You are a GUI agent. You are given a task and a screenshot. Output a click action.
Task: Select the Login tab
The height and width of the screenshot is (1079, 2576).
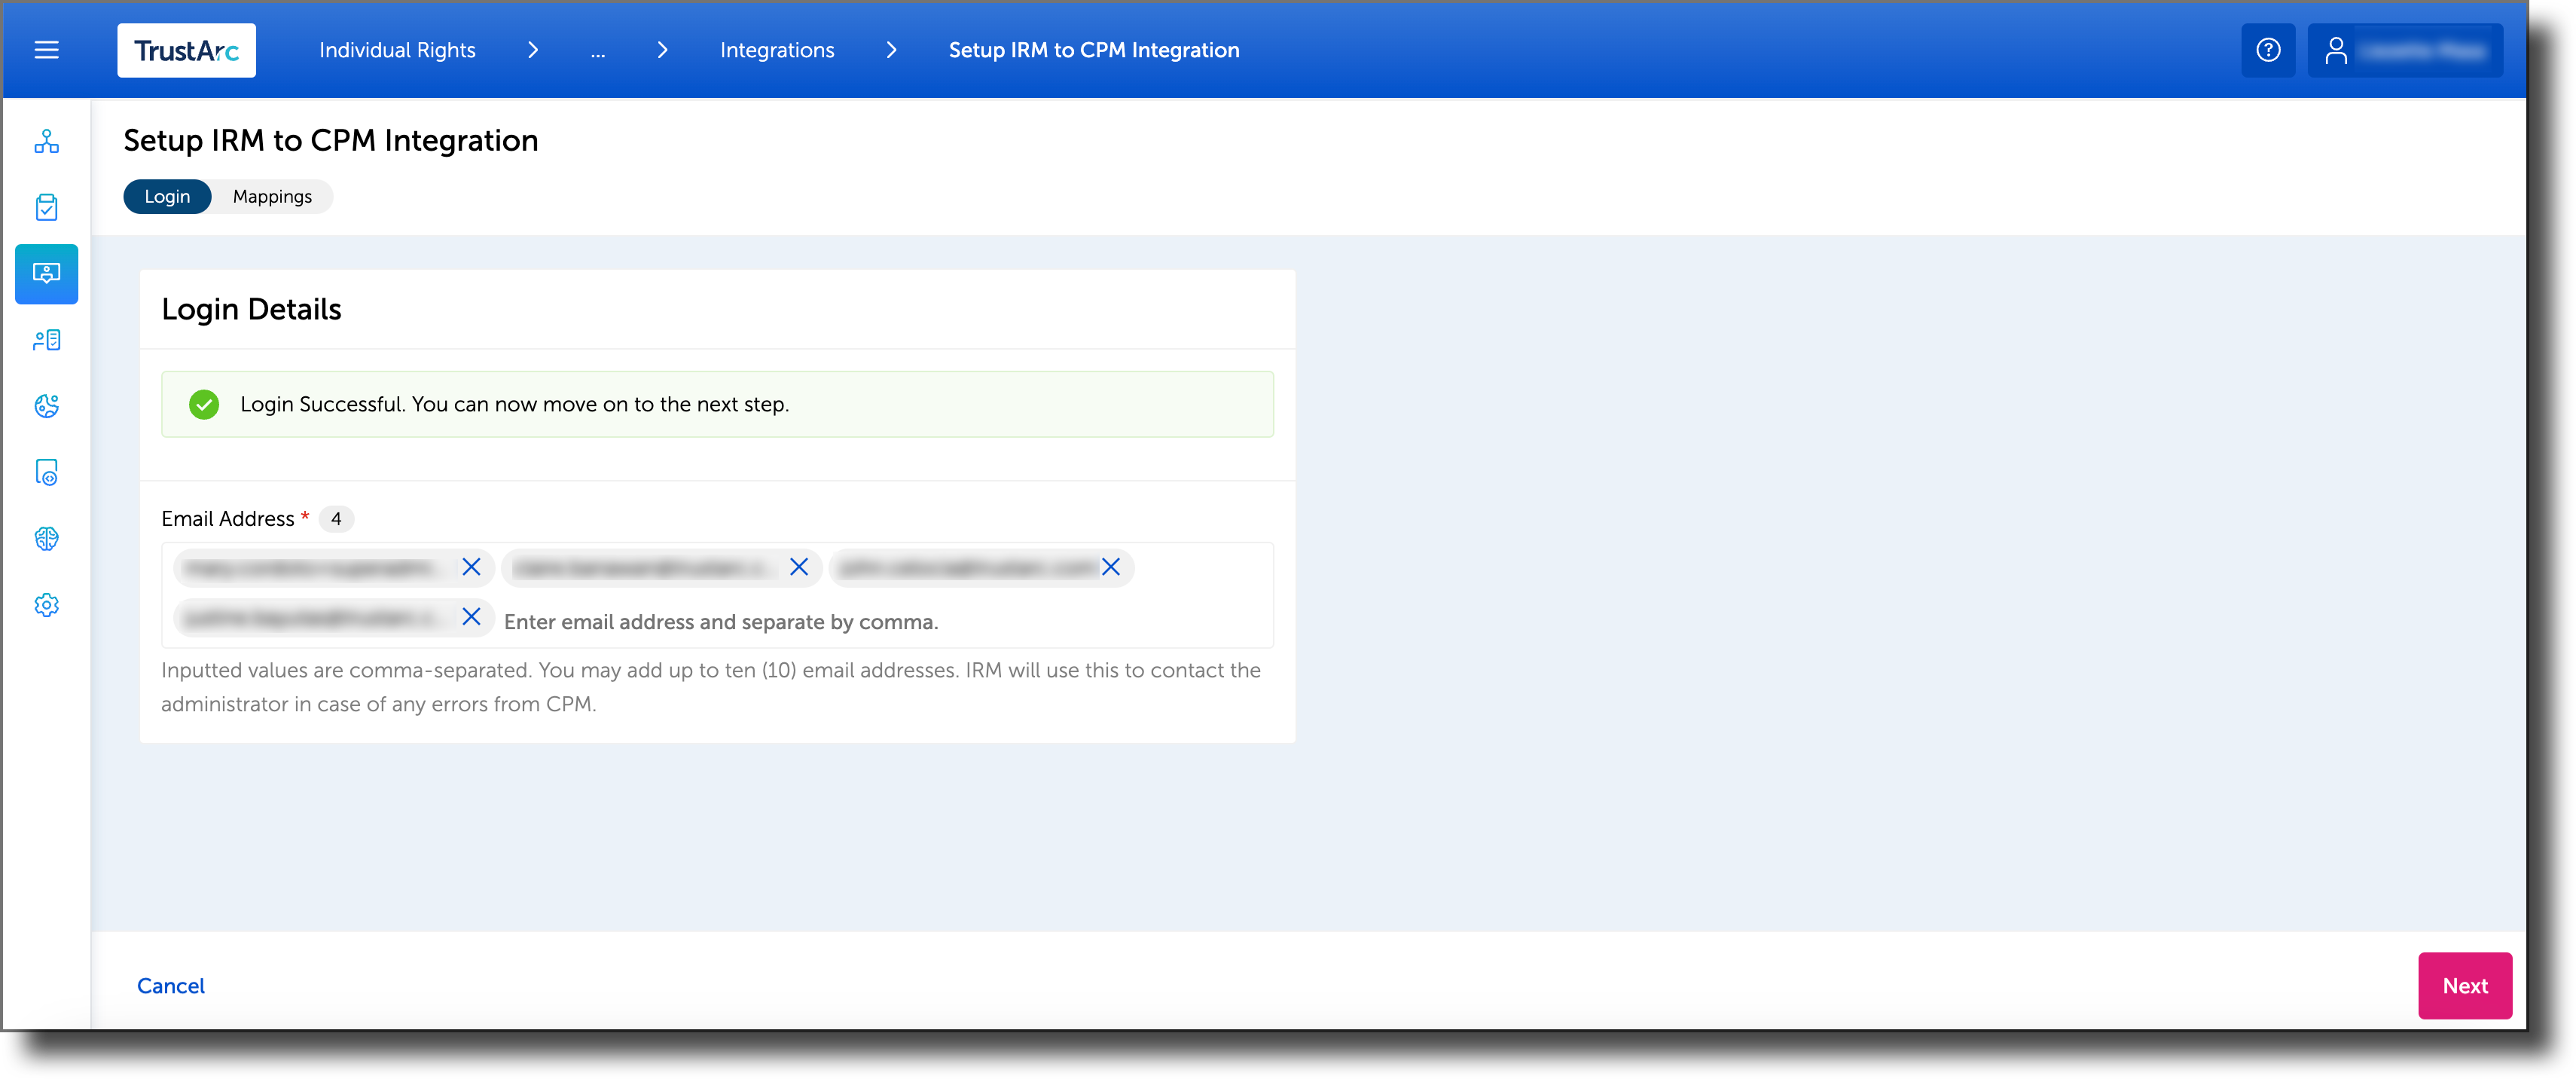point(166,196)
